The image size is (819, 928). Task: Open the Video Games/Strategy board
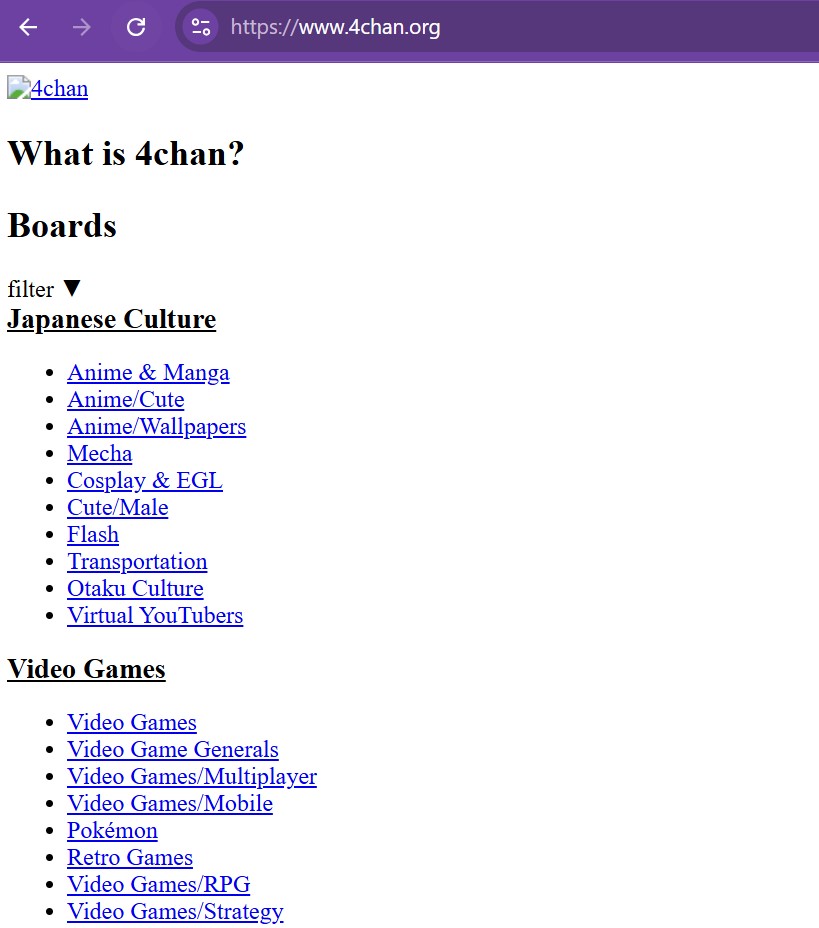point(175,912)
